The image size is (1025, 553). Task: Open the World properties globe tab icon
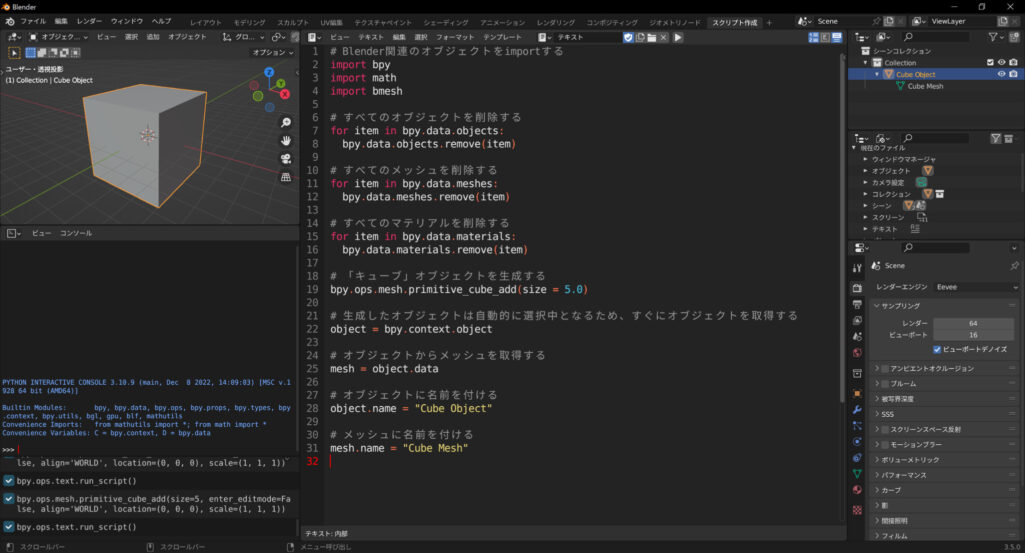coord(857,352)
